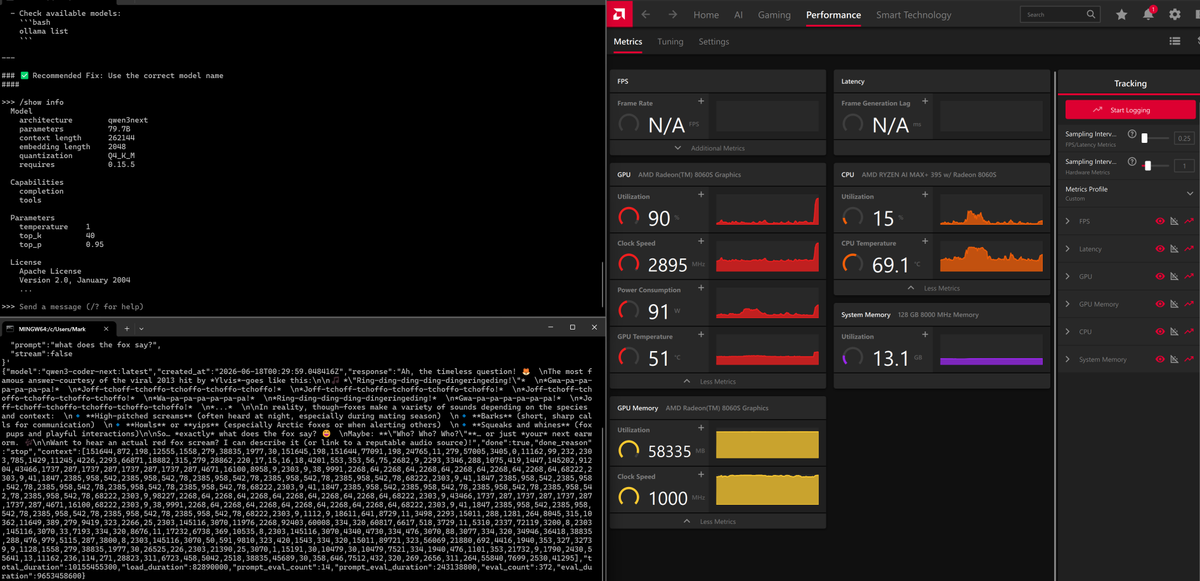Expand the FPS row in Tracking

pyautogui.click(x=1068, y=221)
